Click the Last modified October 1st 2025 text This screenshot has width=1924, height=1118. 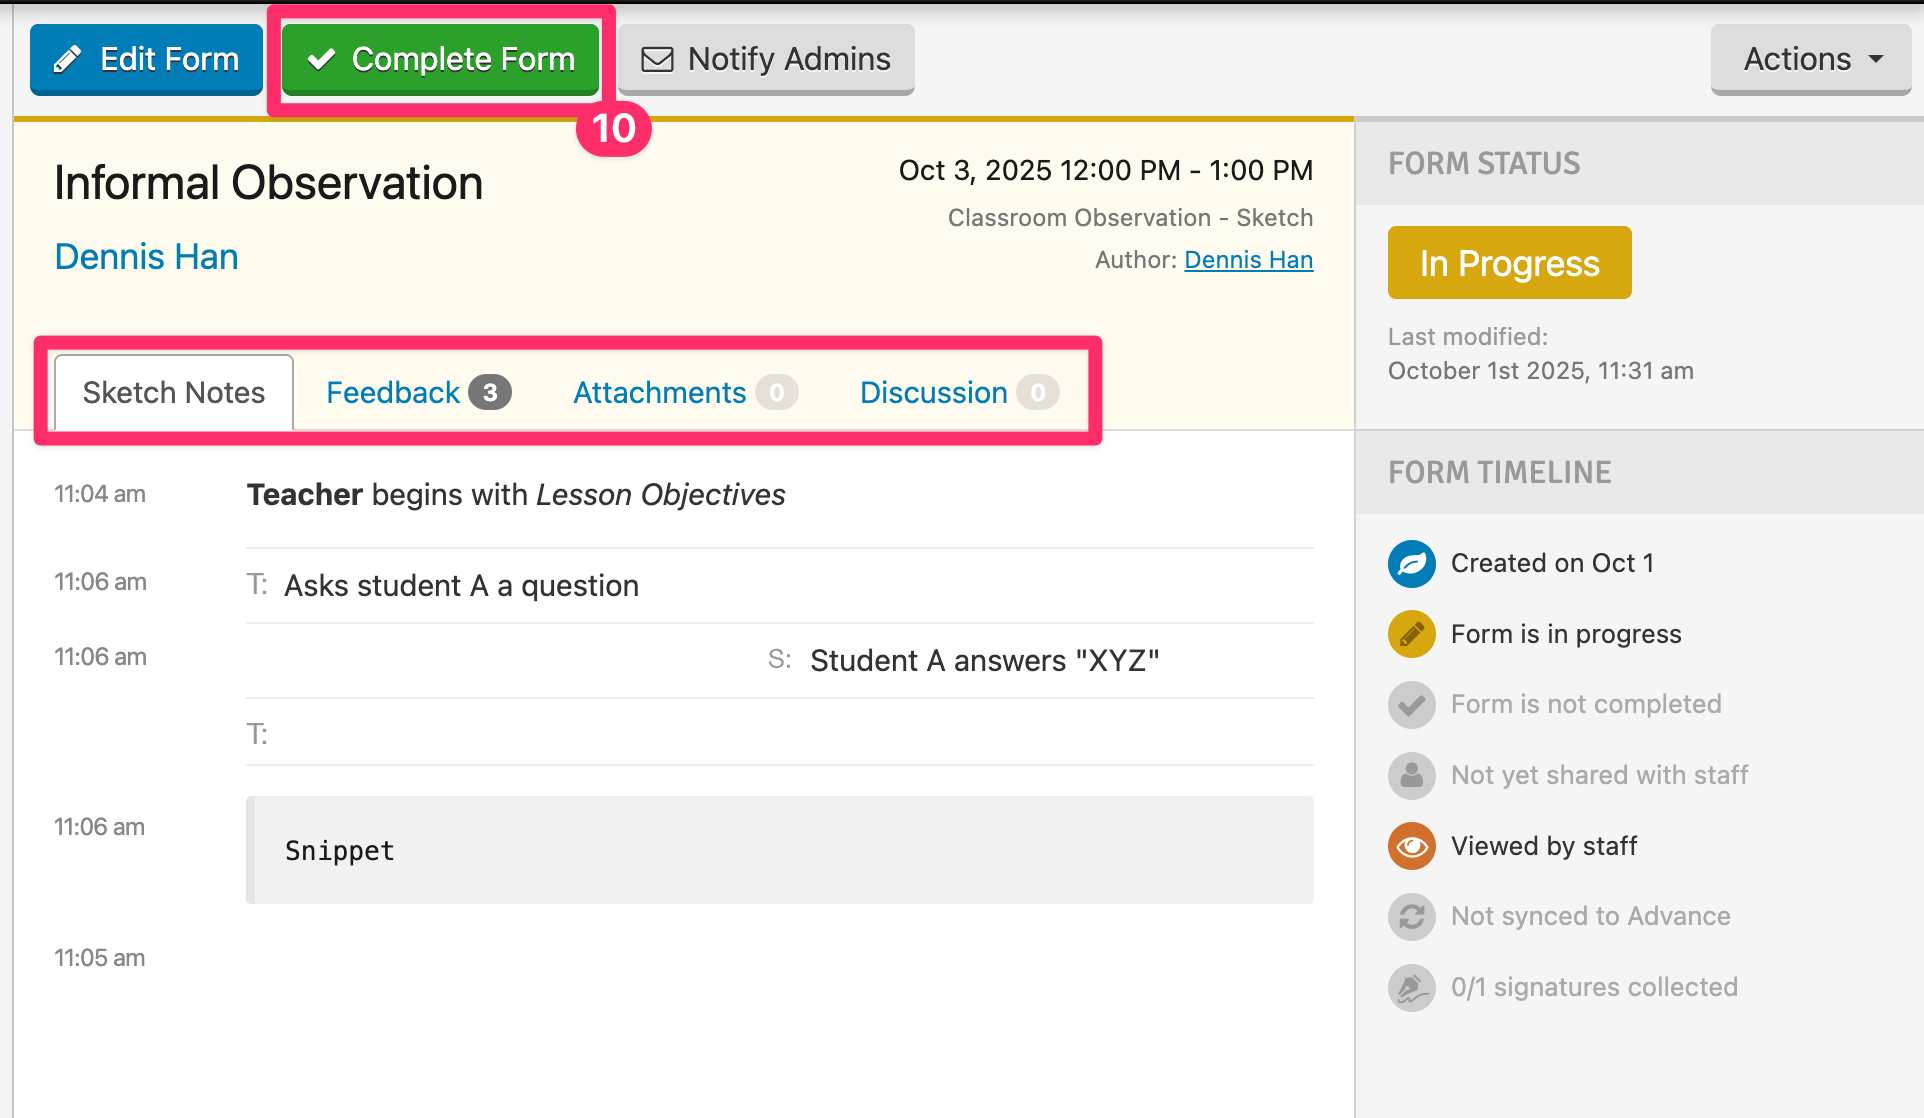(x=1540, y=354)
